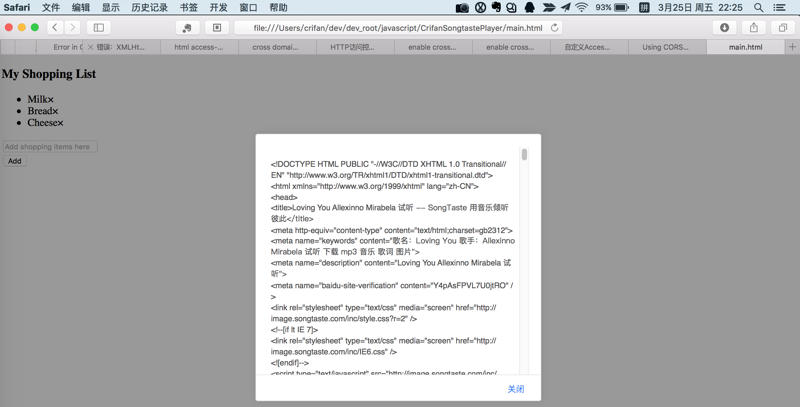Remove Cheese via its × mark
800x407 pixels.
(x=60, y=123)
